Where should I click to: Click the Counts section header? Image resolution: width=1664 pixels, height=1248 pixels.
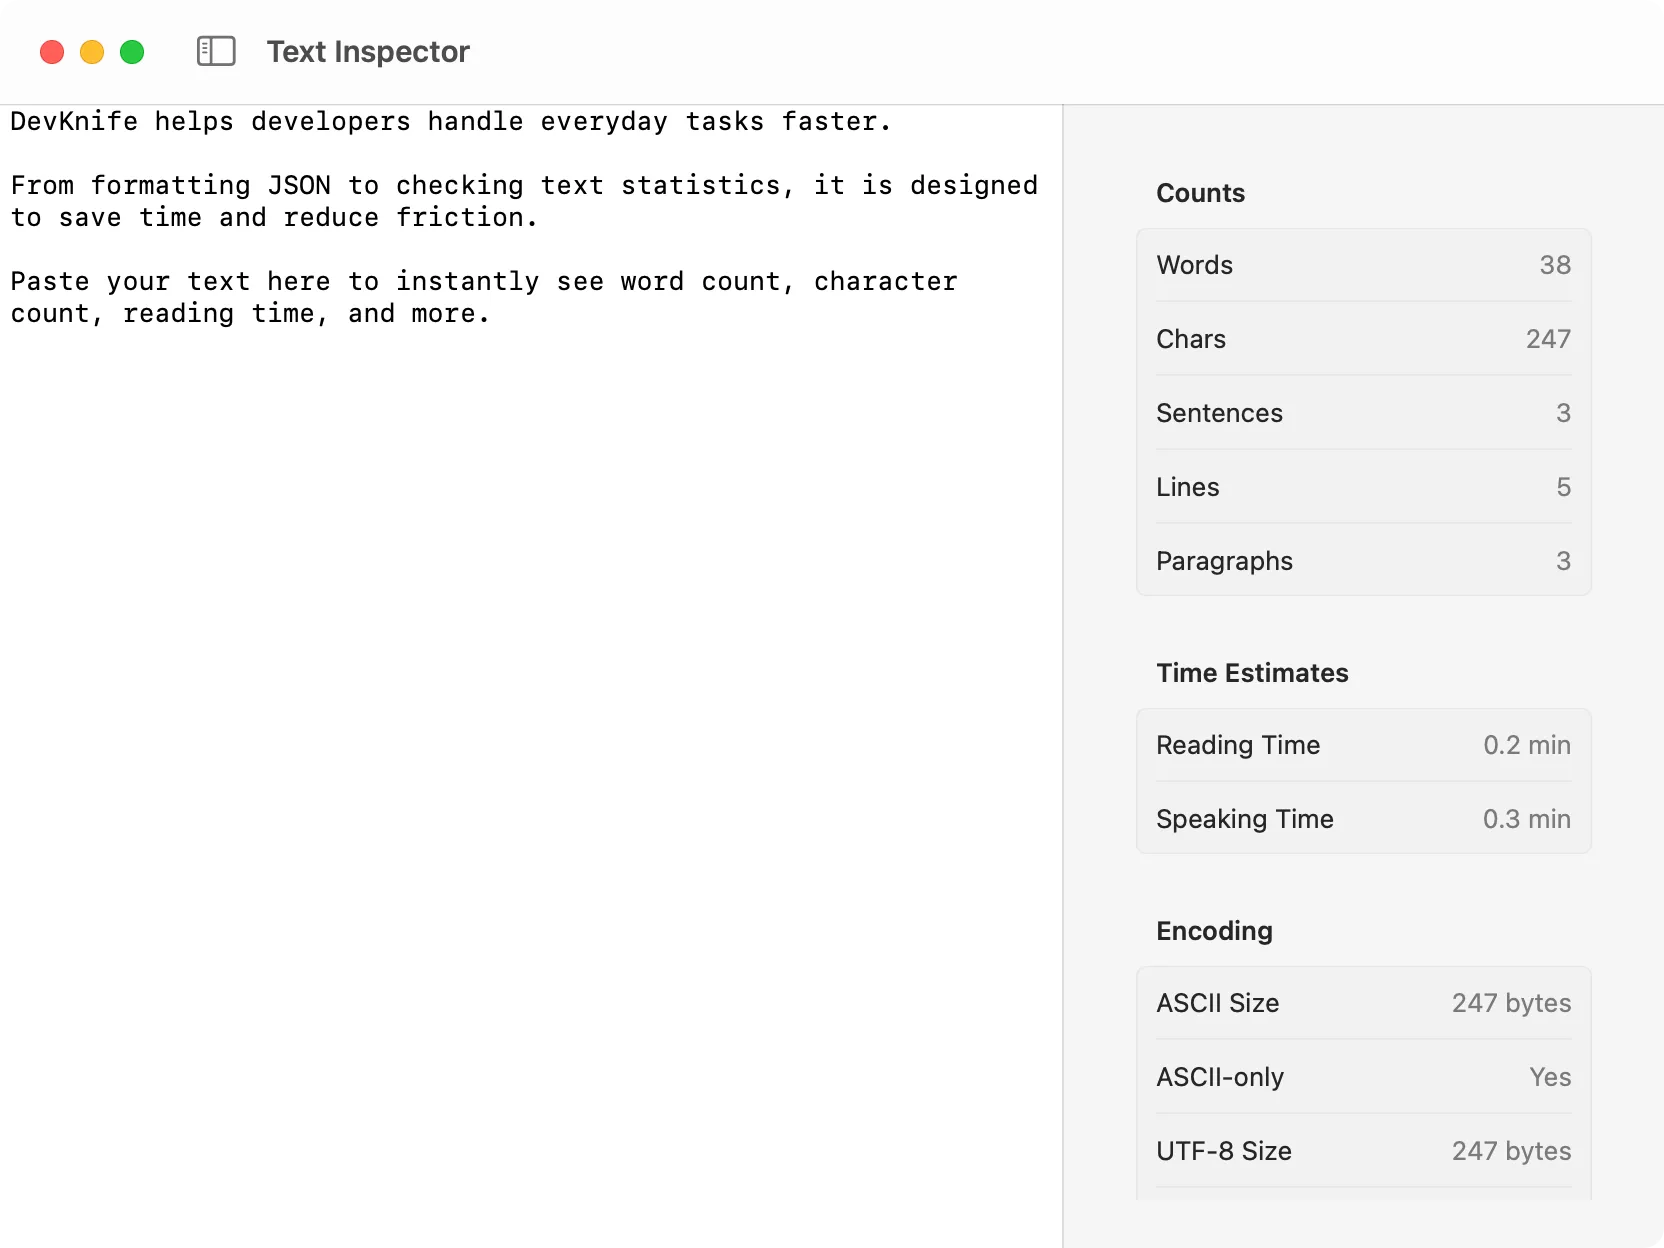pyautogui.click(x=1200, y=193)
